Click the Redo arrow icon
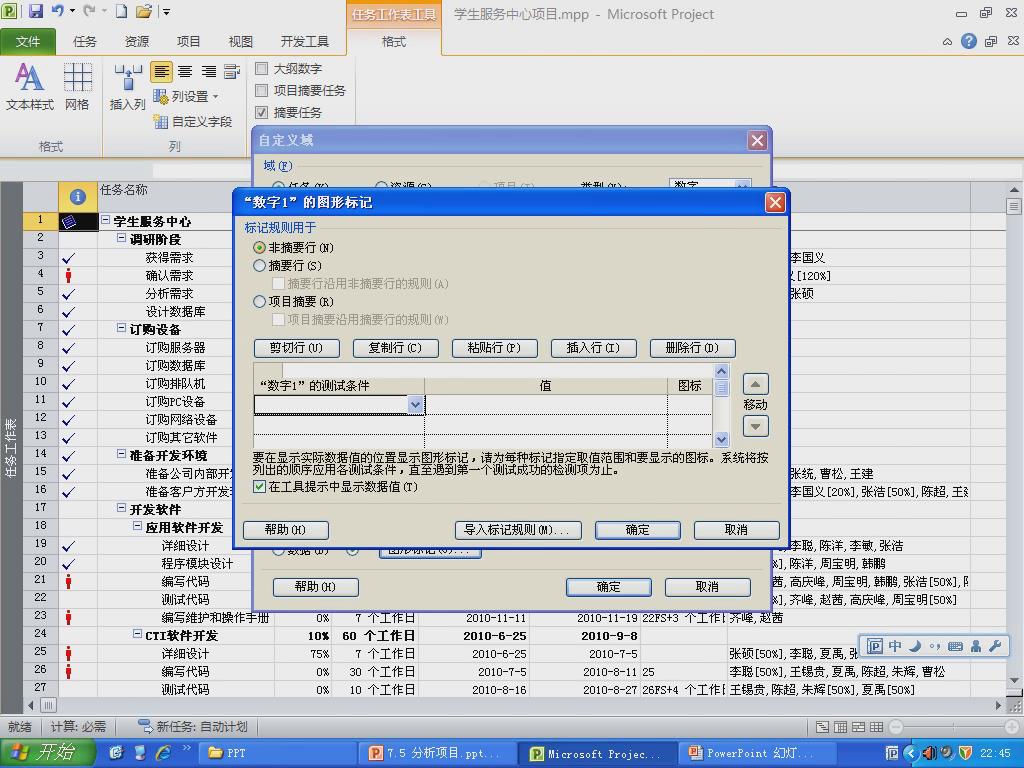 pyautogui.click(x=88, y=11)
